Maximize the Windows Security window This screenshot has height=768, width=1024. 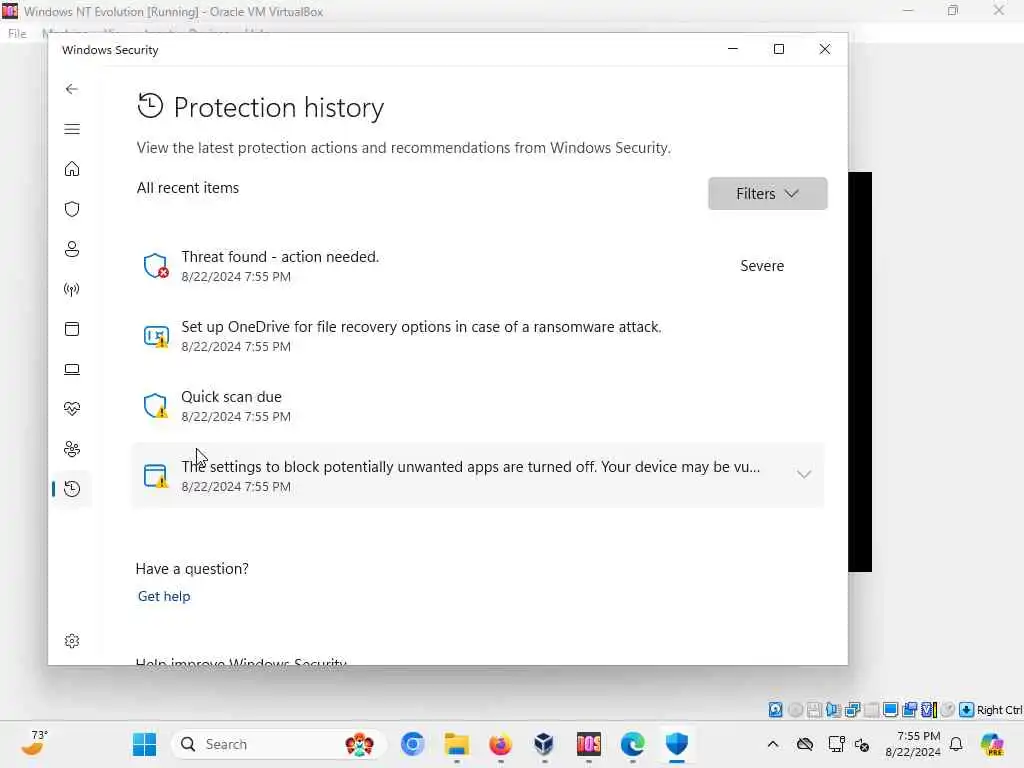coord(778,49)
